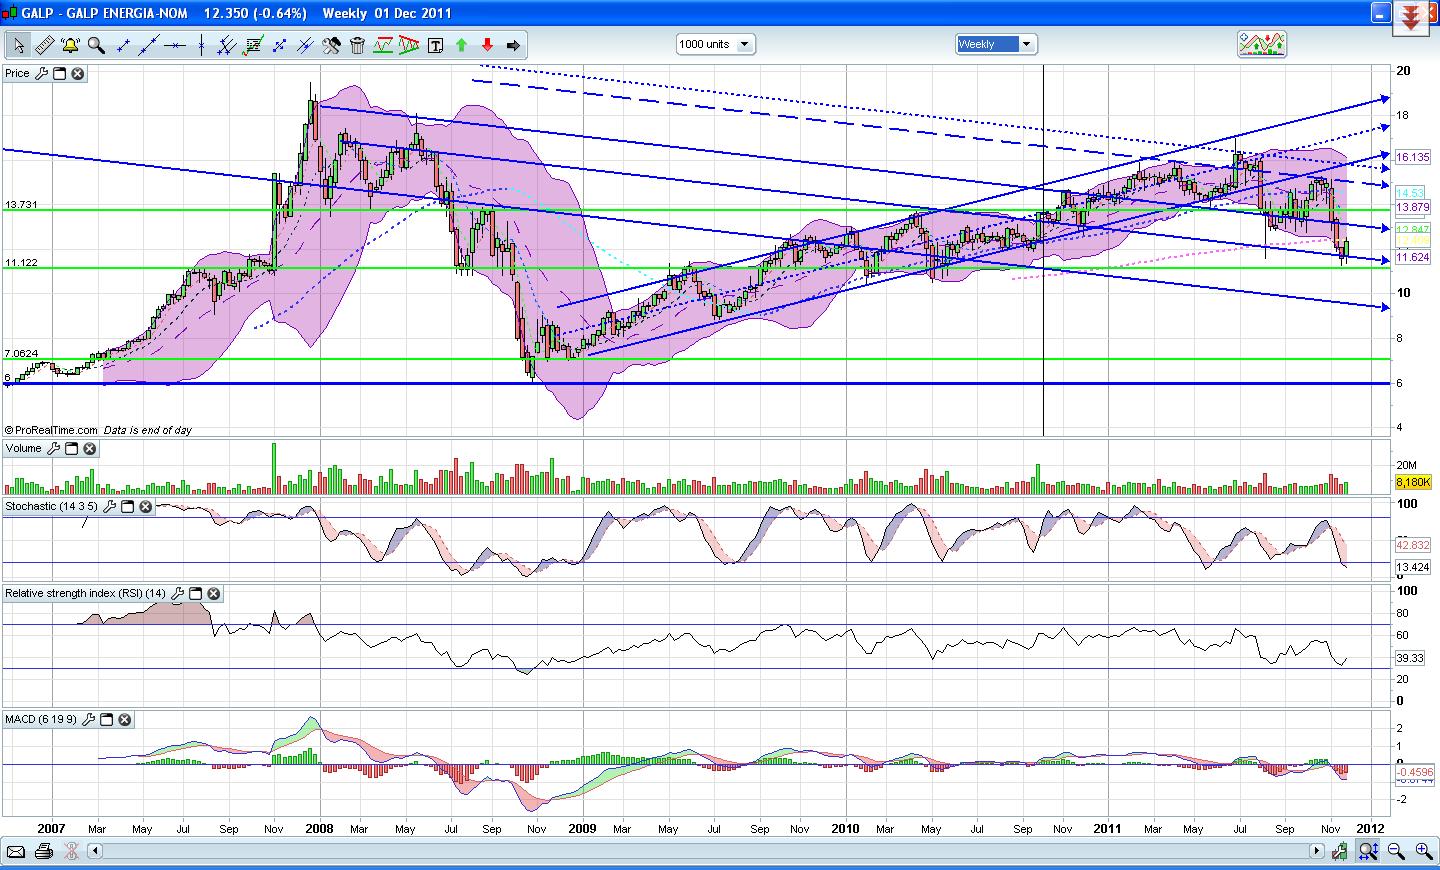Open Price panel wrench settings

click(41, 73)
